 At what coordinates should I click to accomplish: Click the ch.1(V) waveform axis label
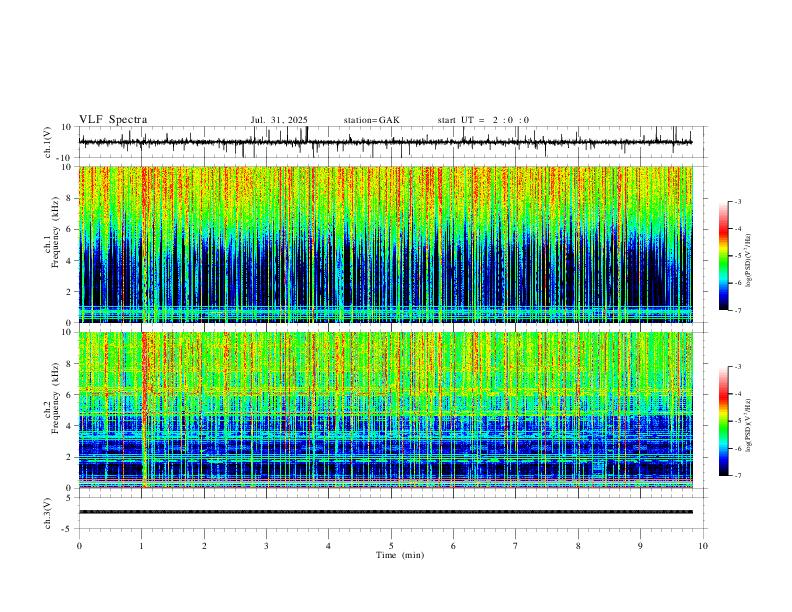(48, 142)
